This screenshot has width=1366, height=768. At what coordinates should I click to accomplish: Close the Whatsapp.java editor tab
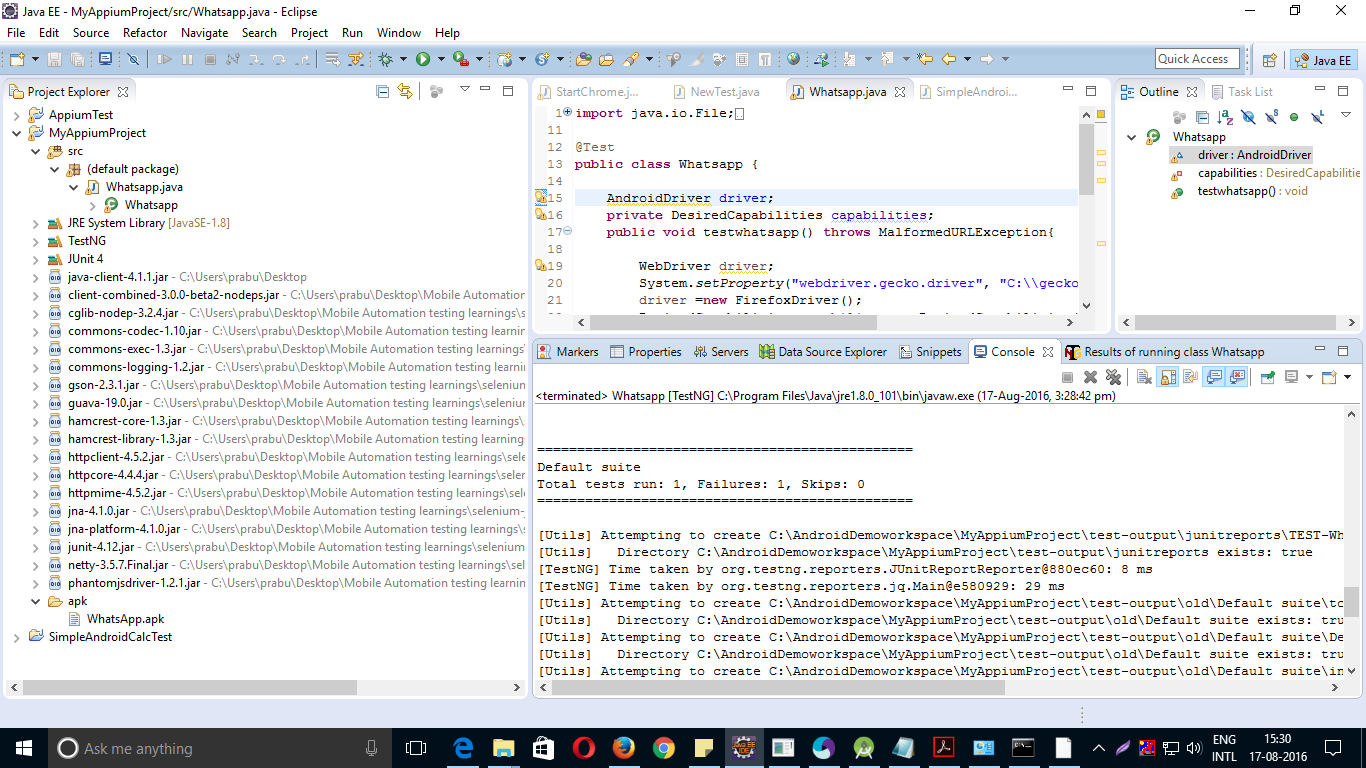click(899, 91)
